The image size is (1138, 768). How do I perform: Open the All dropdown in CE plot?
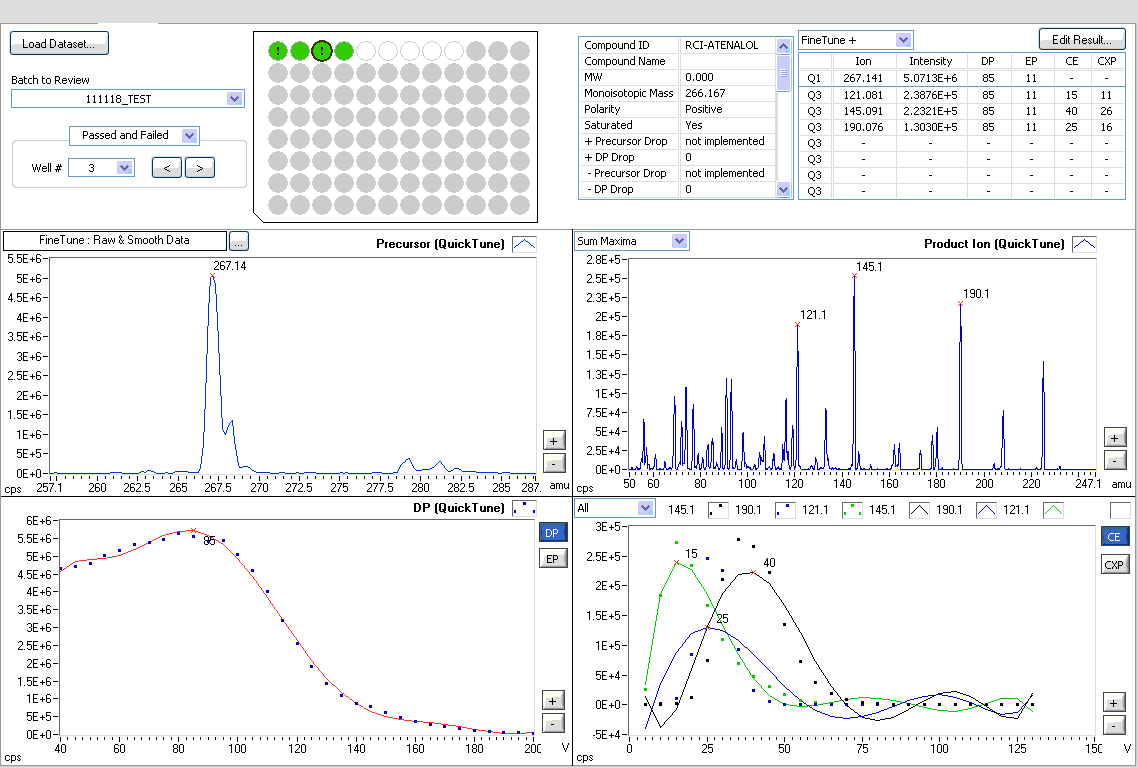click(x=645, y=508)
